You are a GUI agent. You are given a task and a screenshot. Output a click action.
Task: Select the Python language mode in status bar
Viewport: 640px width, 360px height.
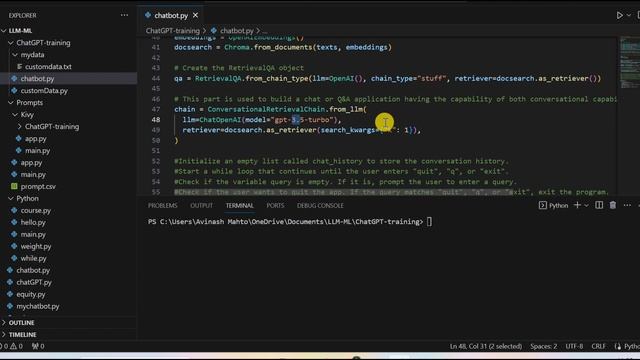tap(631, 347)
